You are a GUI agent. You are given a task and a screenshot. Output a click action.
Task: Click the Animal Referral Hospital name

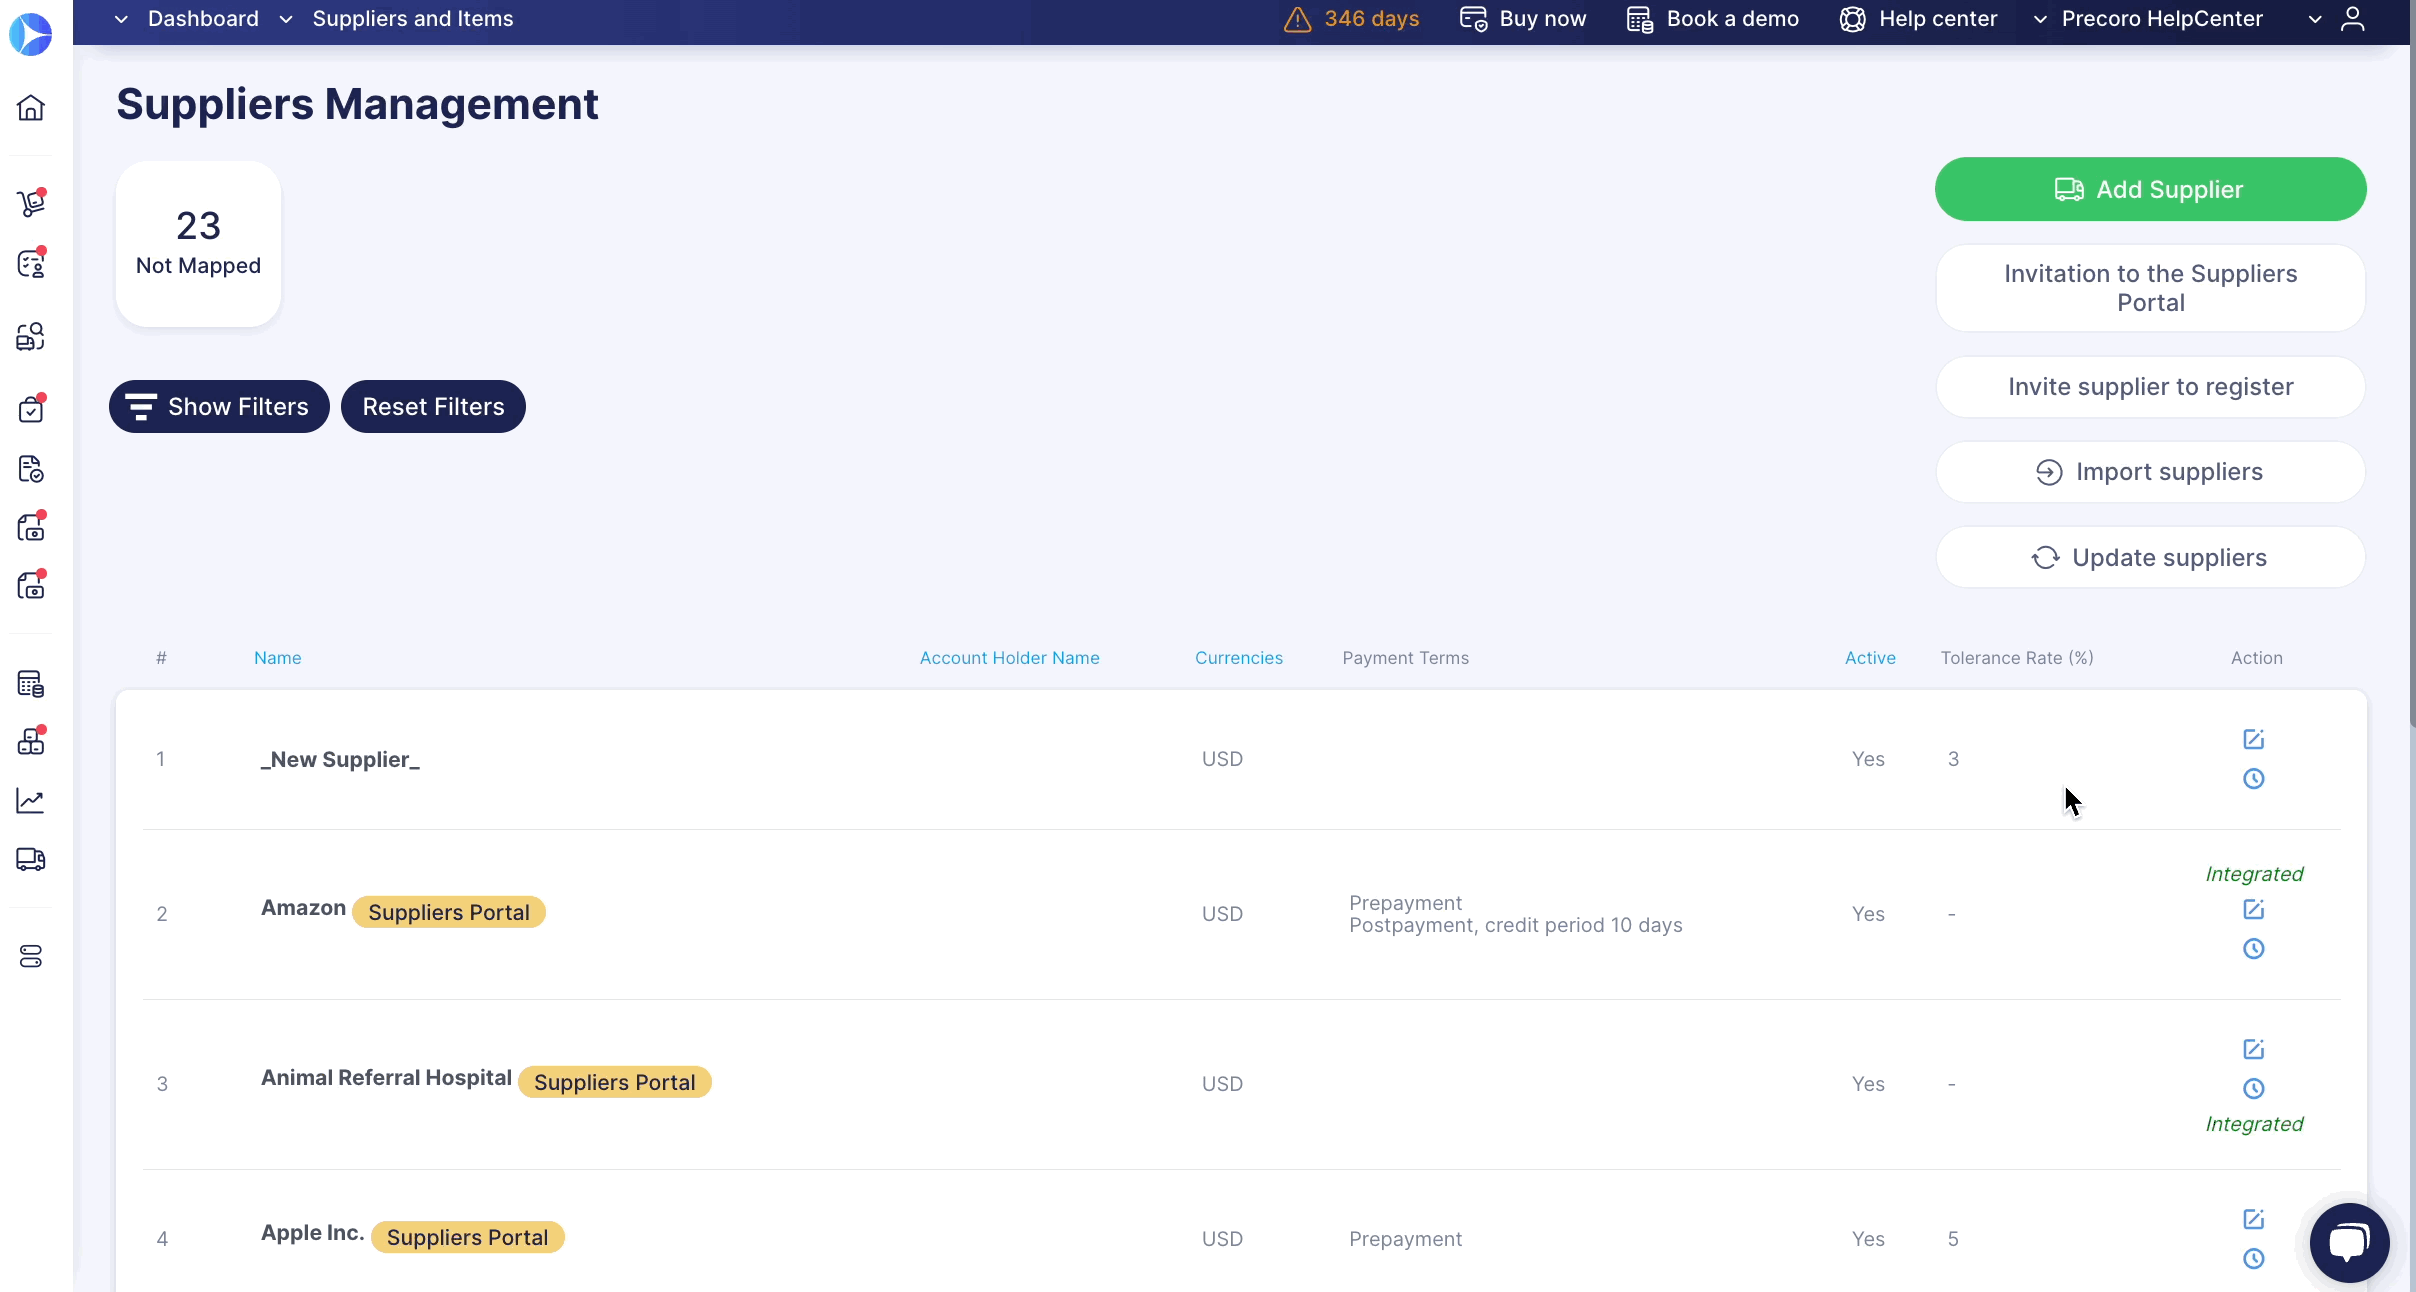pyautogui.click(x=386, y=1078)
